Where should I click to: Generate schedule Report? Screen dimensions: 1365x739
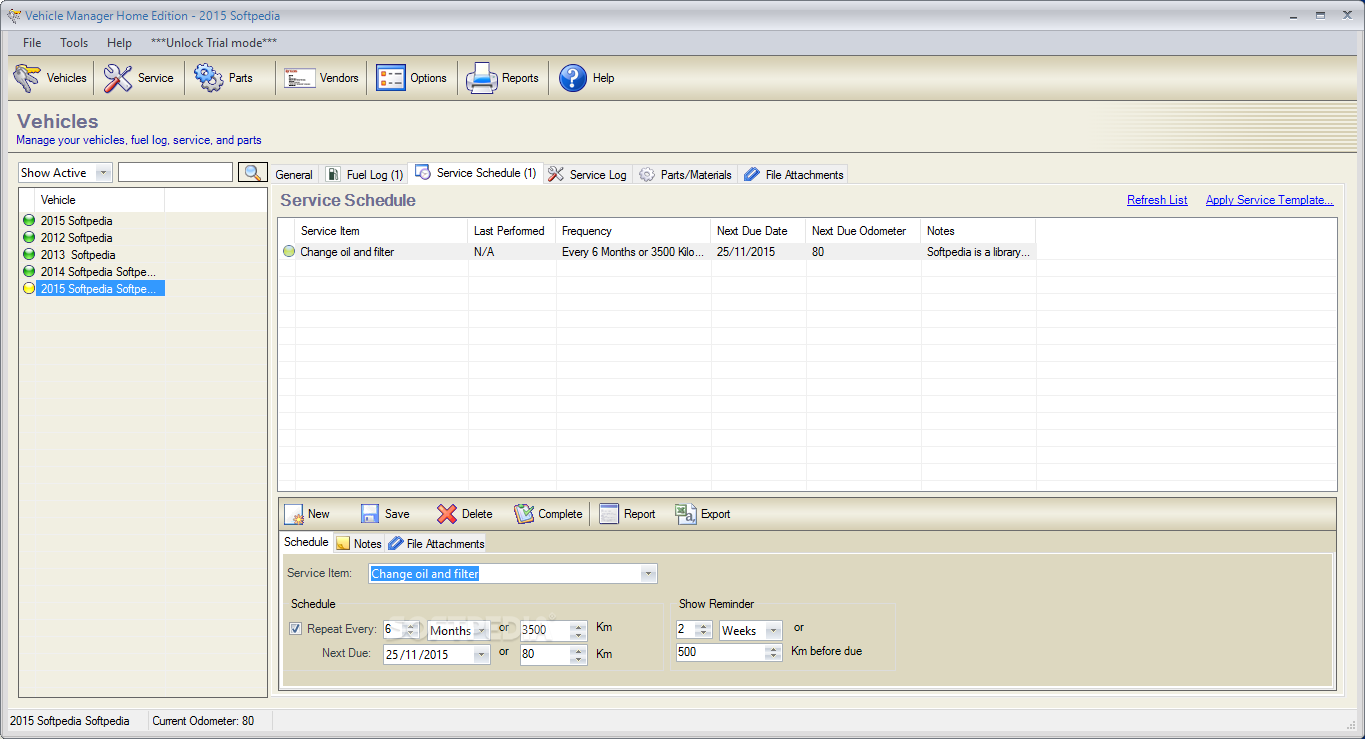[627, 514]
